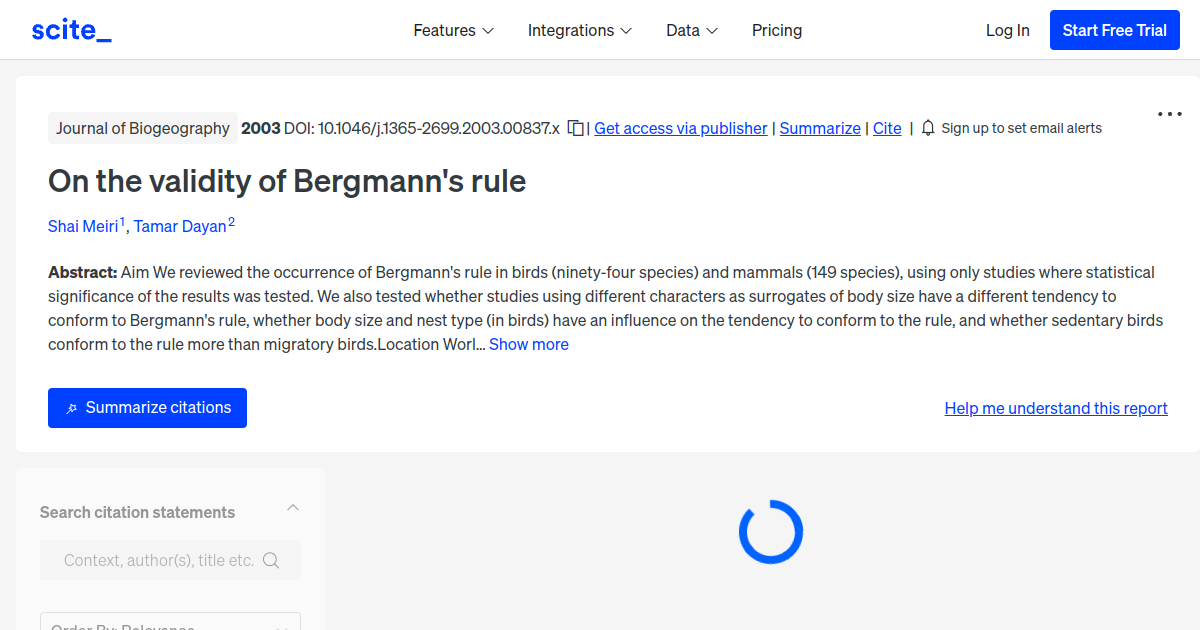Screen dimensions: 1200x630
Task: Expand the Features dropdown
Action: (x=453, y=30)
